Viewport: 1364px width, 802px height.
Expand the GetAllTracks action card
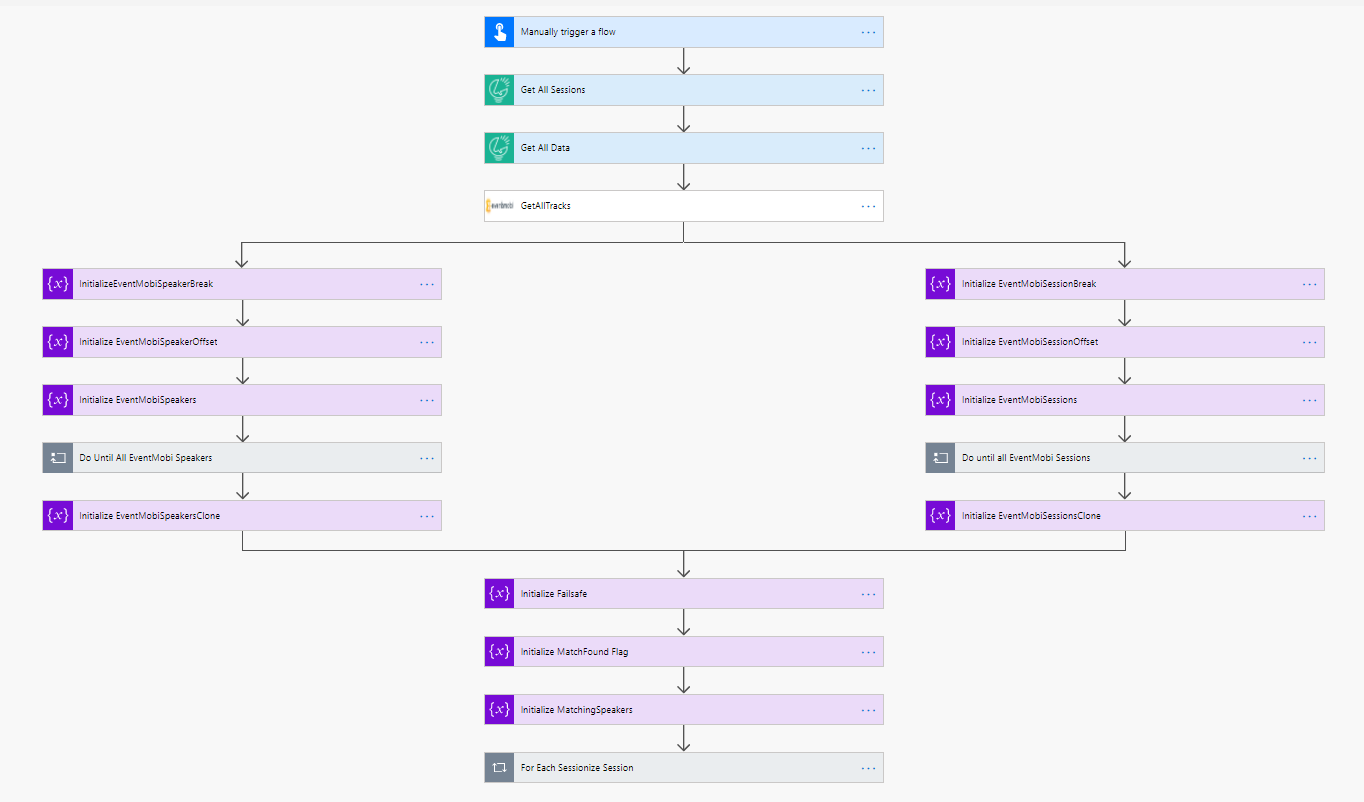684,206
